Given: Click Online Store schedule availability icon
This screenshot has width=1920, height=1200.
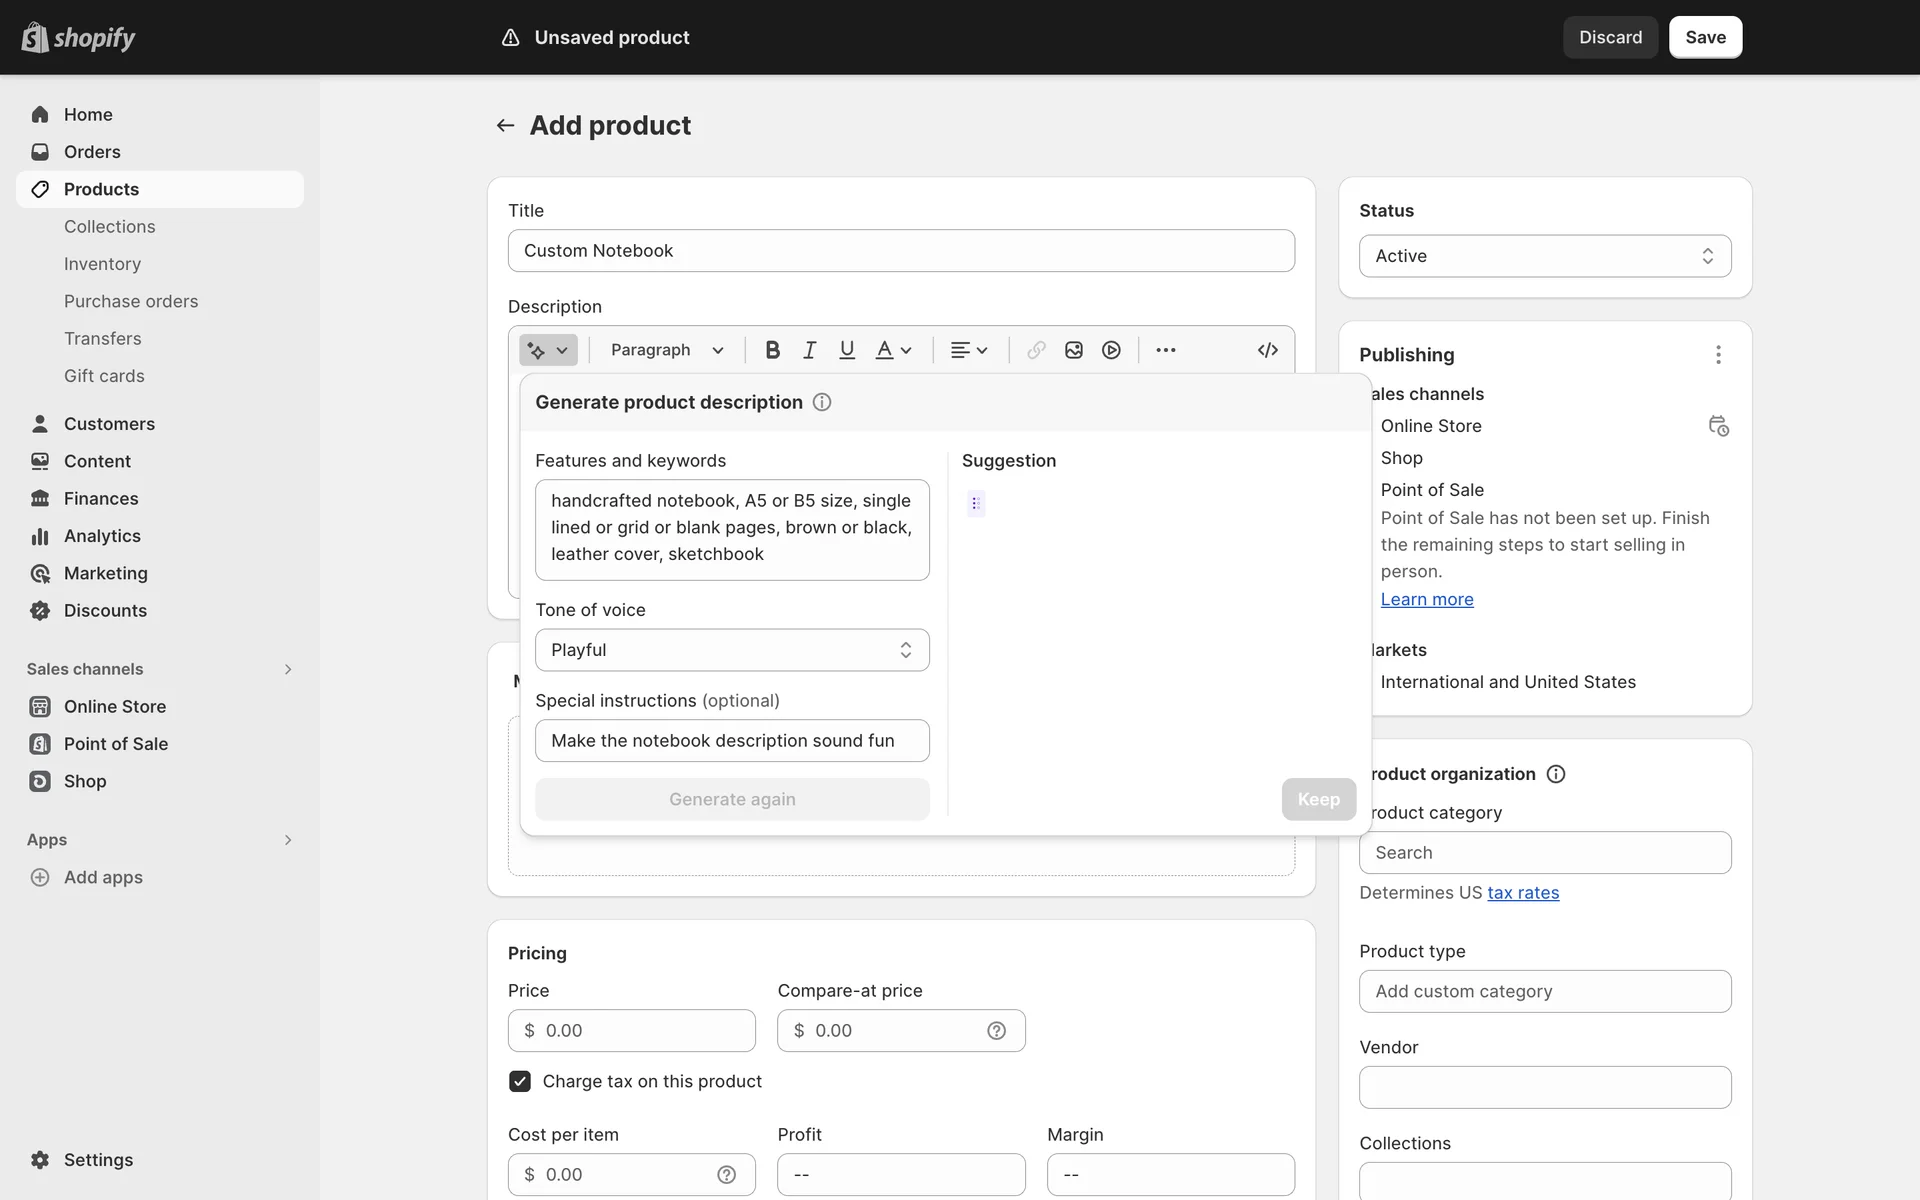Looking at the screenshot, I should [1718, 426].
